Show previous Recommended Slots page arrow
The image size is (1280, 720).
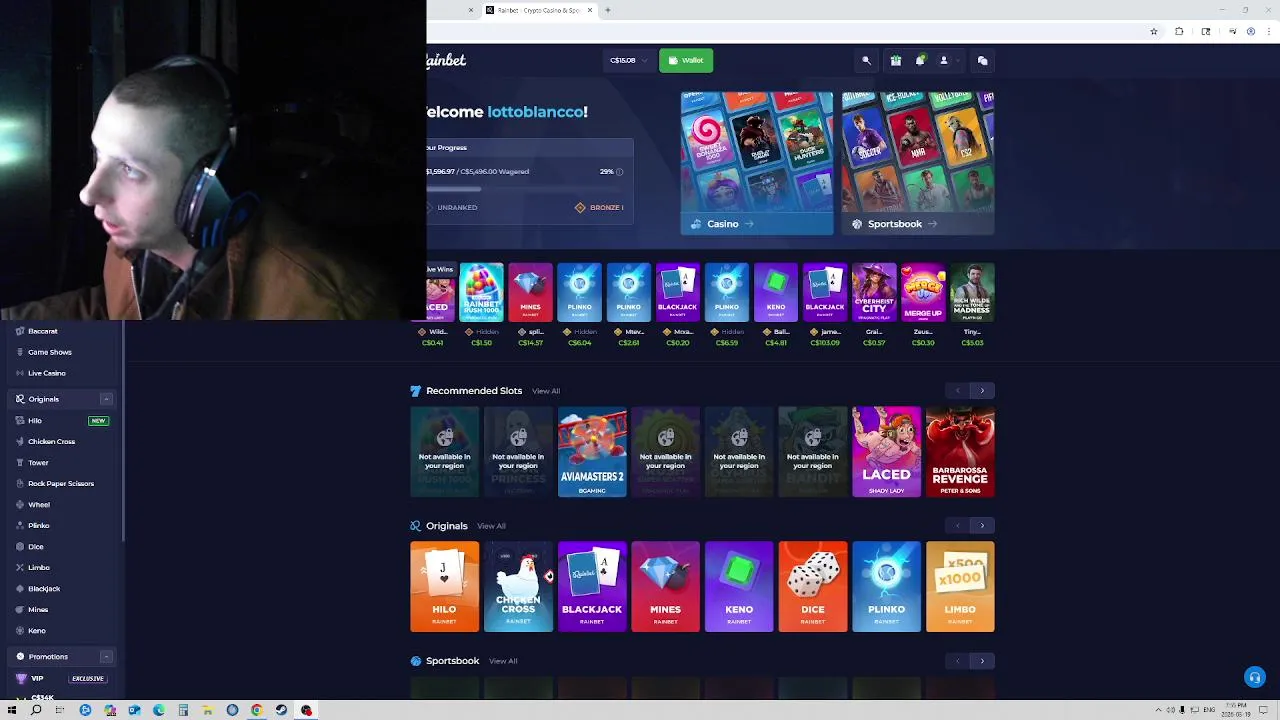tap(958, 391)
